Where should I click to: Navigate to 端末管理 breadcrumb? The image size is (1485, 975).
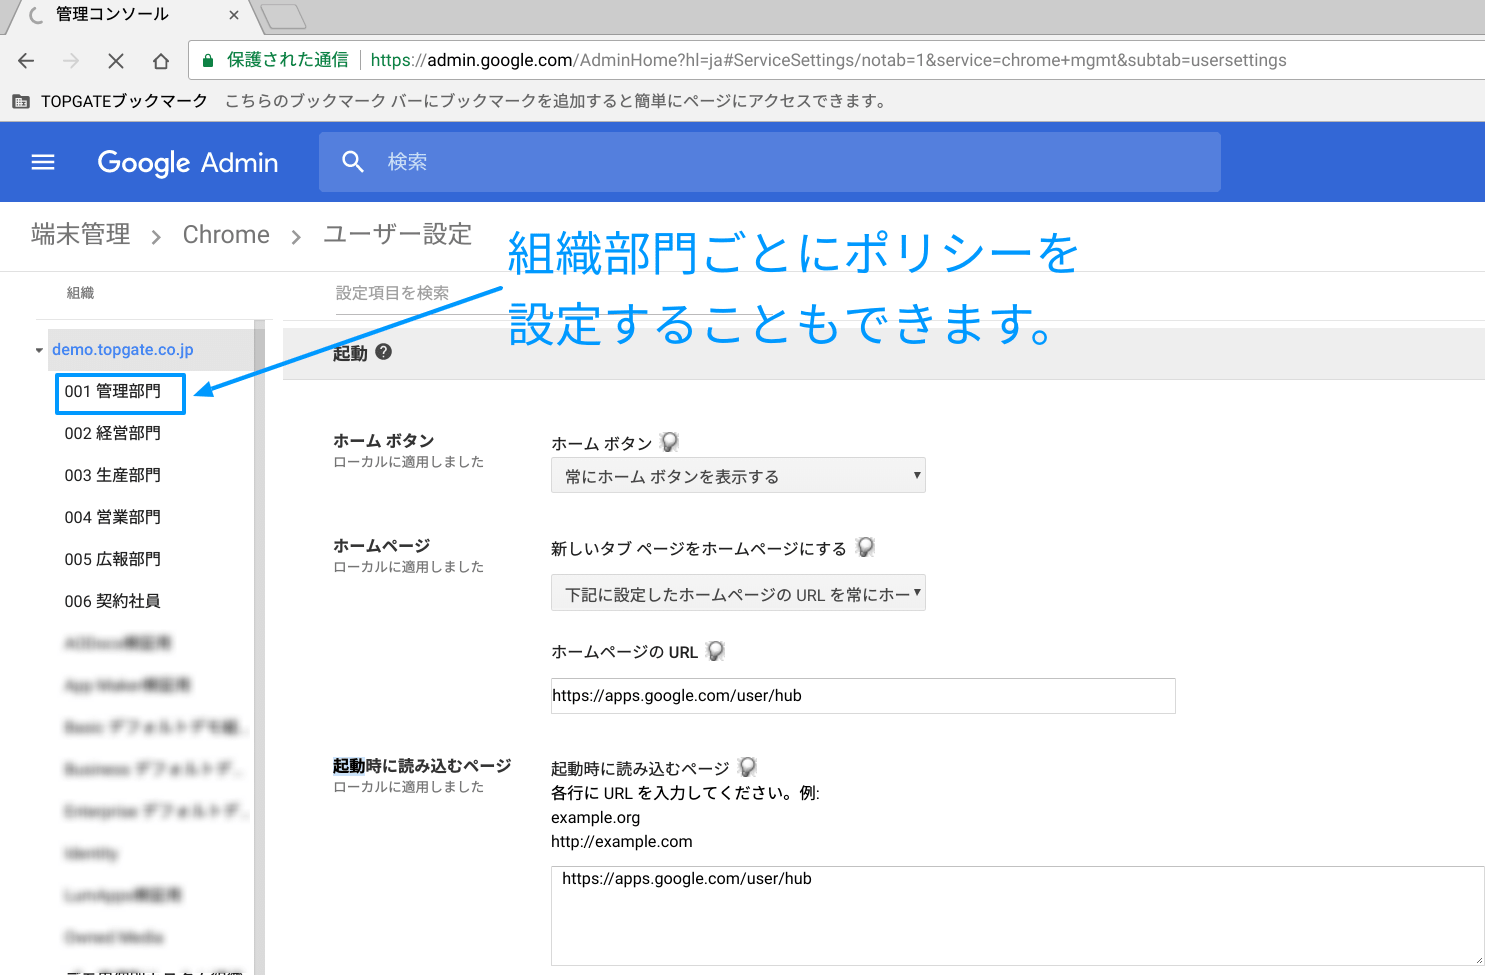81,234
